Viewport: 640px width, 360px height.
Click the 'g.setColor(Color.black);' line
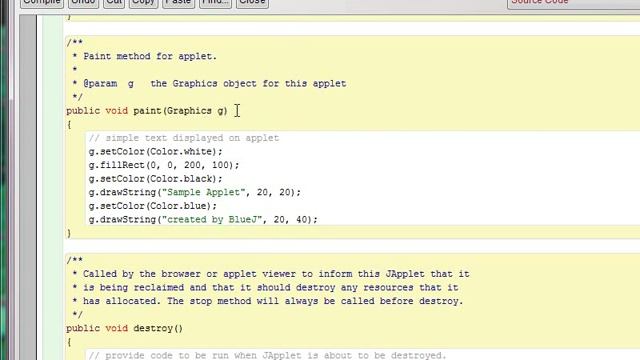pyautogui.click(x=156, y=179)
